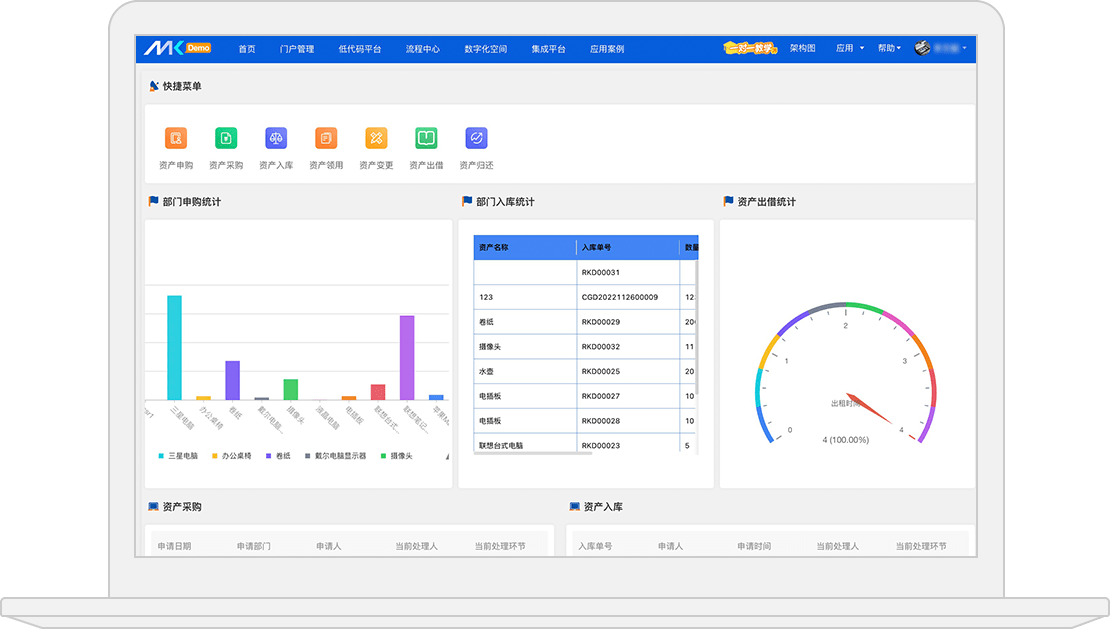Image resolution: width=1110 pixels, height=629 pixels.
Task: Open the 架构图 link
Action: (x=802, y=48)
